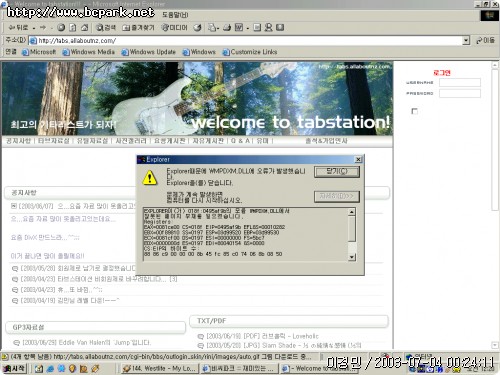
Task: Click the warning icon in Explorer dialog
Action: click(x=150, y=178)
